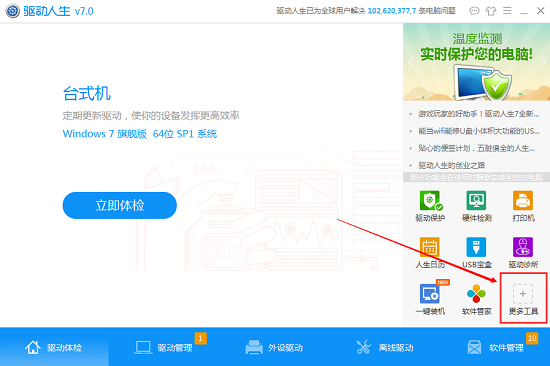Show next banner with right arrow
The image size is (550, 366).
pos(543,62)
